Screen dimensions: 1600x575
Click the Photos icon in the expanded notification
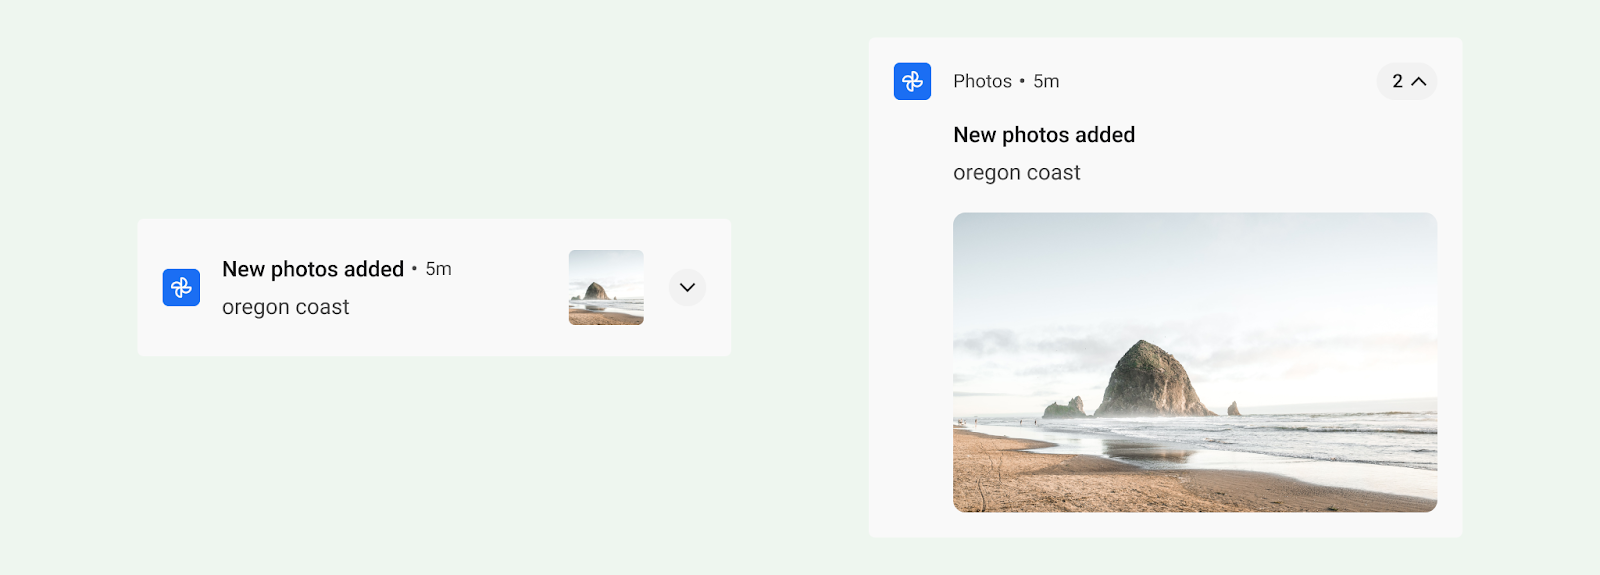[912, 81]
